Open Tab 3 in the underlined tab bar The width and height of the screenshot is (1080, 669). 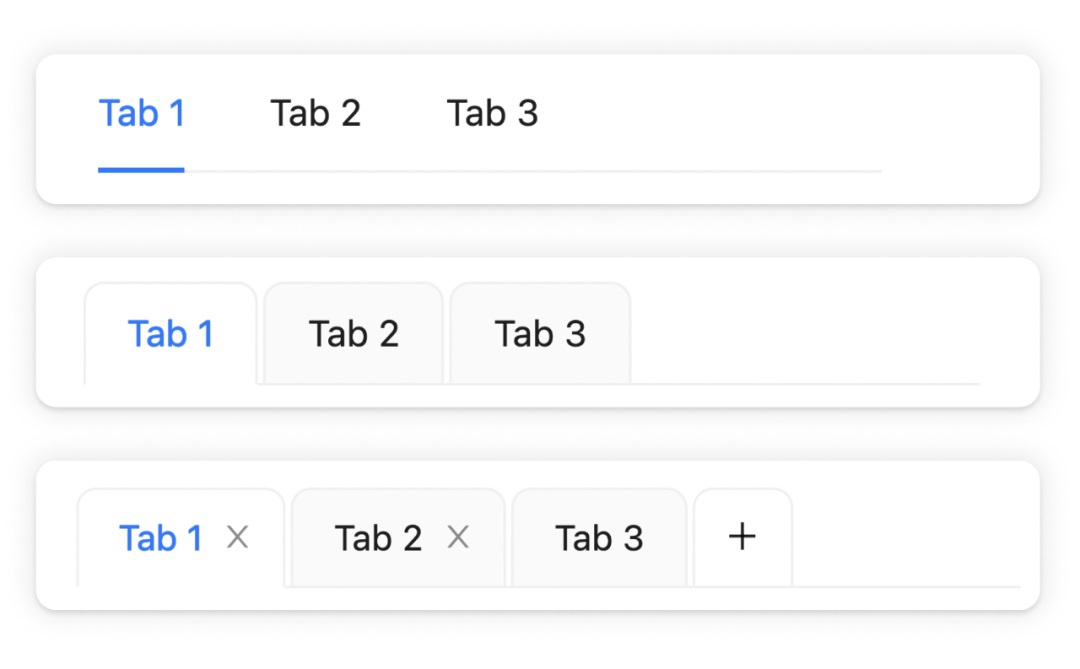pos(492,114)
